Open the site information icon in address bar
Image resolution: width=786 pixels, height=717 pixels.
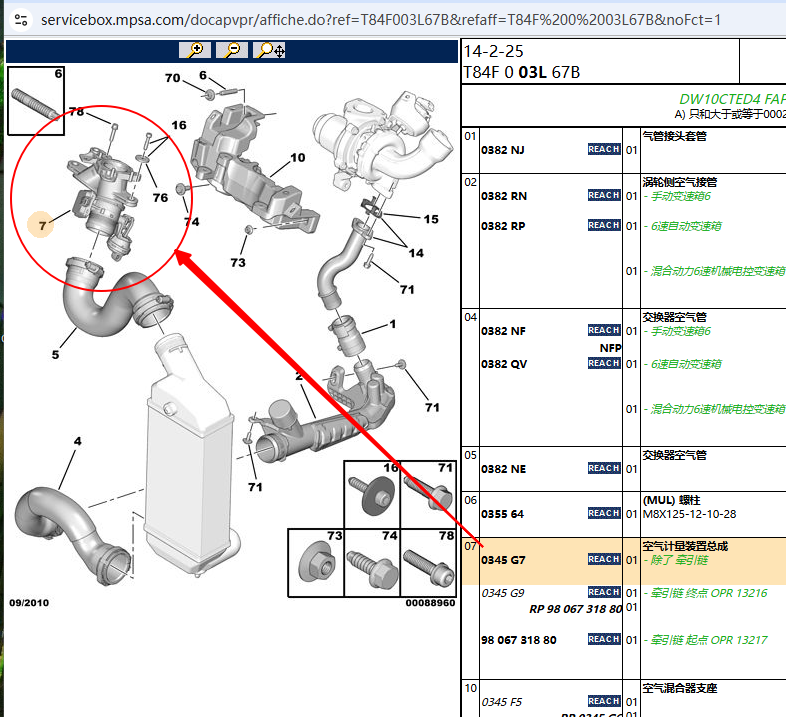[21, 19]
